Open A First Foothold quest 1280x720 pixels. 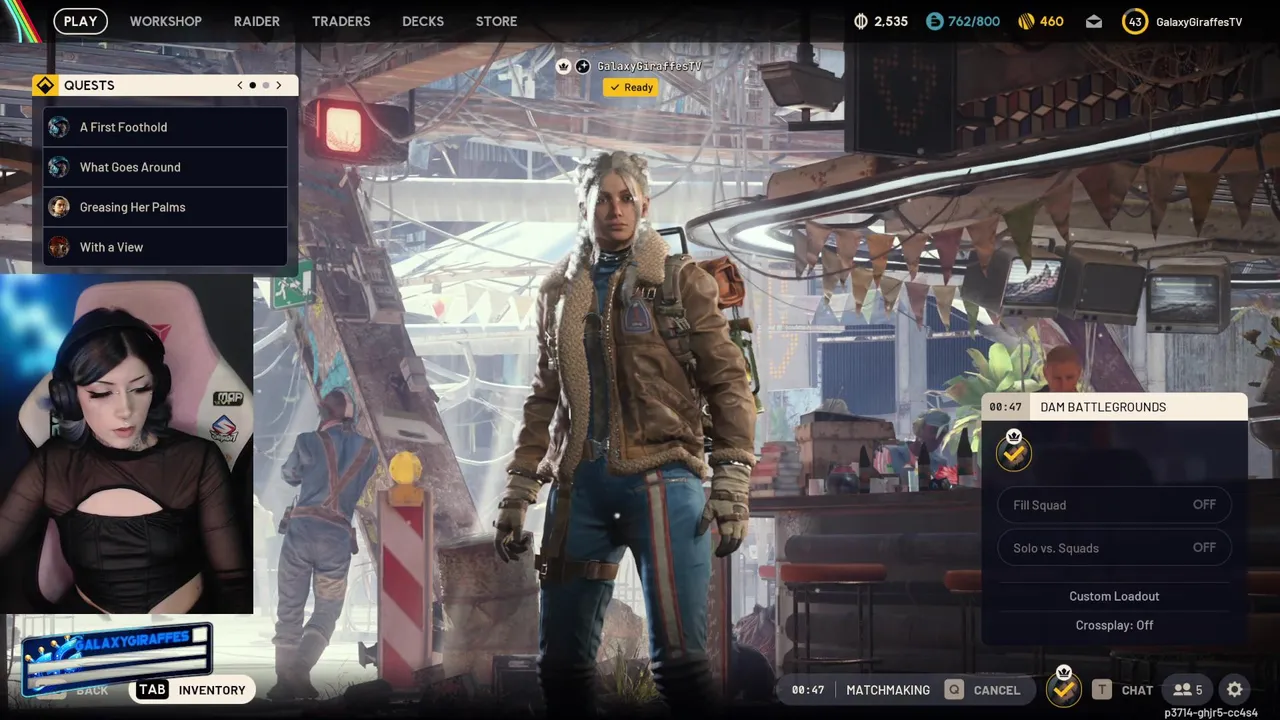click(x=165, y=127)
